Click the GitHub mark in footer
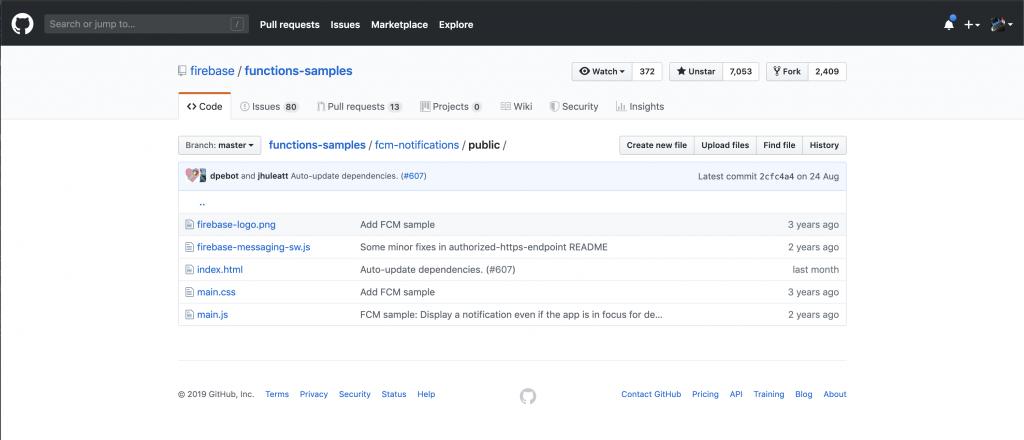Viewport: 1024px width, 440px height. [528, 396]
